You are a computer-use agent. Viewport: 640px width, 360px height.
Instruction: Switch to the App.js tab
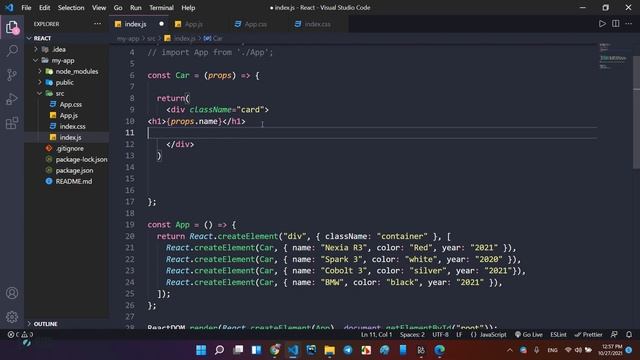click(x=199, y=24)
